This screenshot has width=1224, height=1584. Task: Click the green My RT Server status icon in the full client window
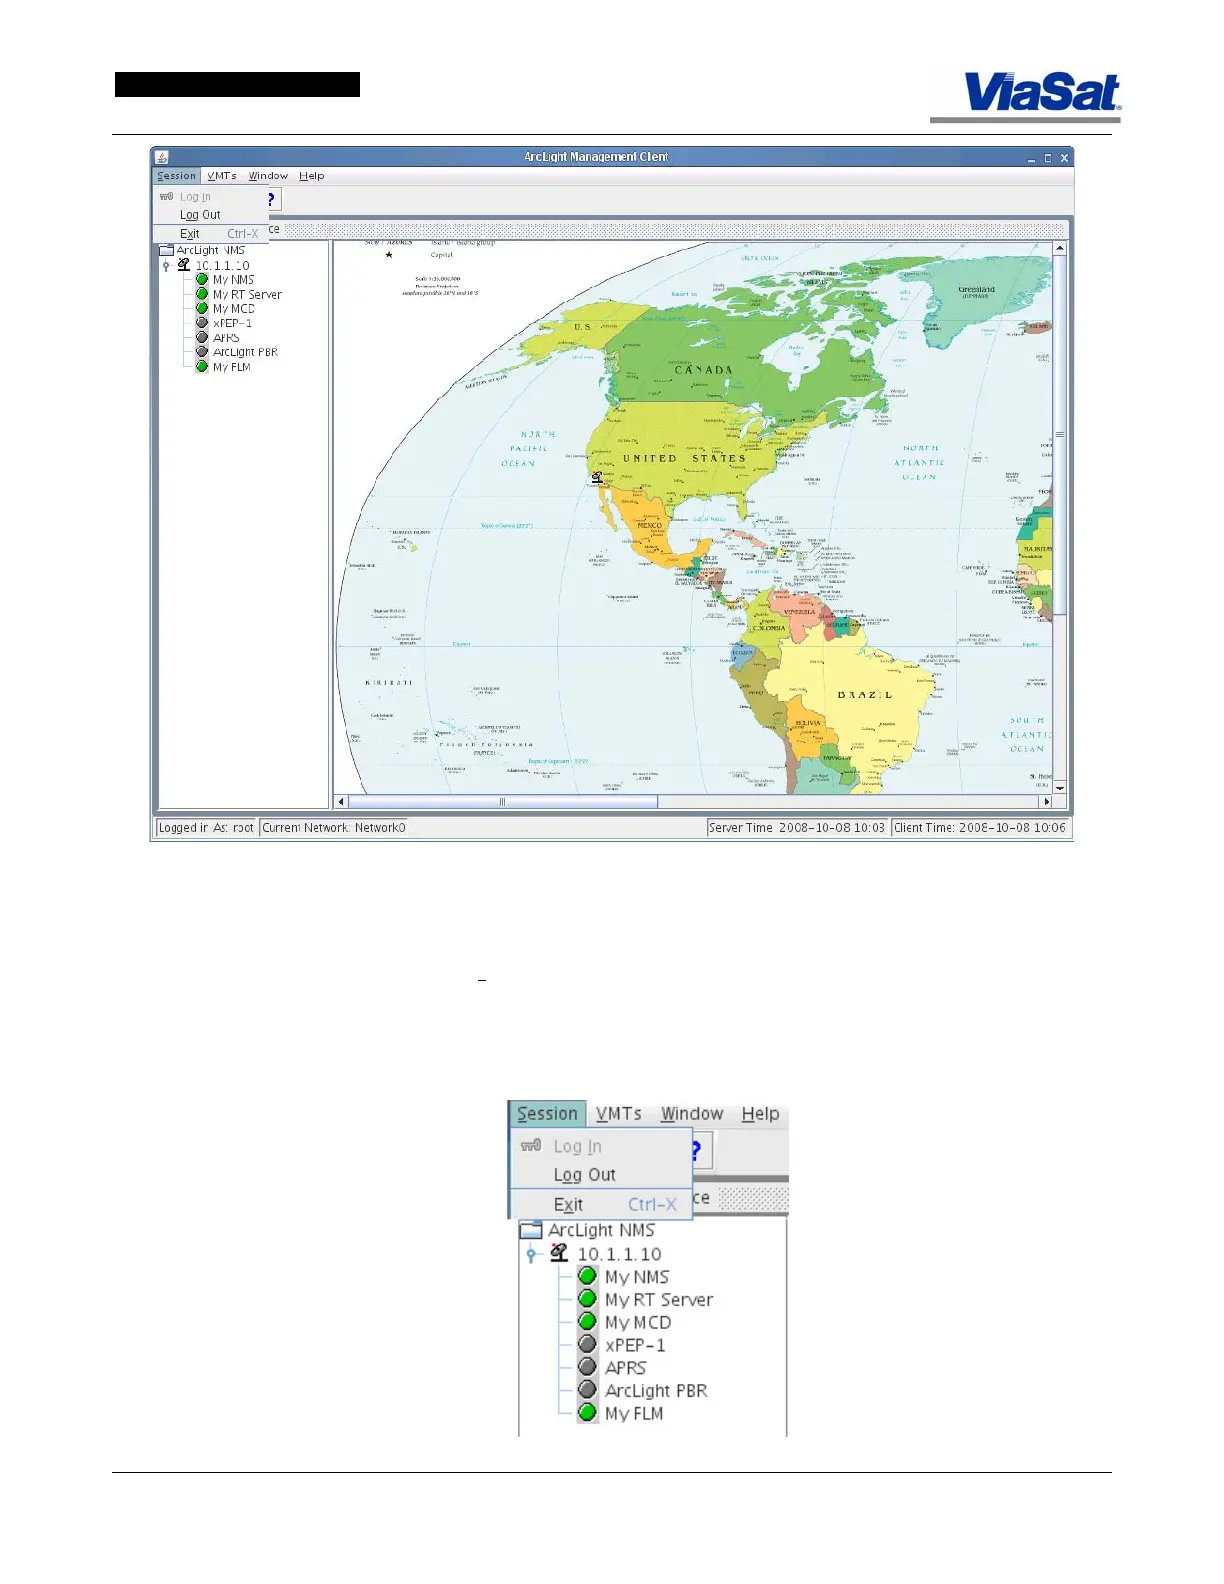[x=202, y=294]
